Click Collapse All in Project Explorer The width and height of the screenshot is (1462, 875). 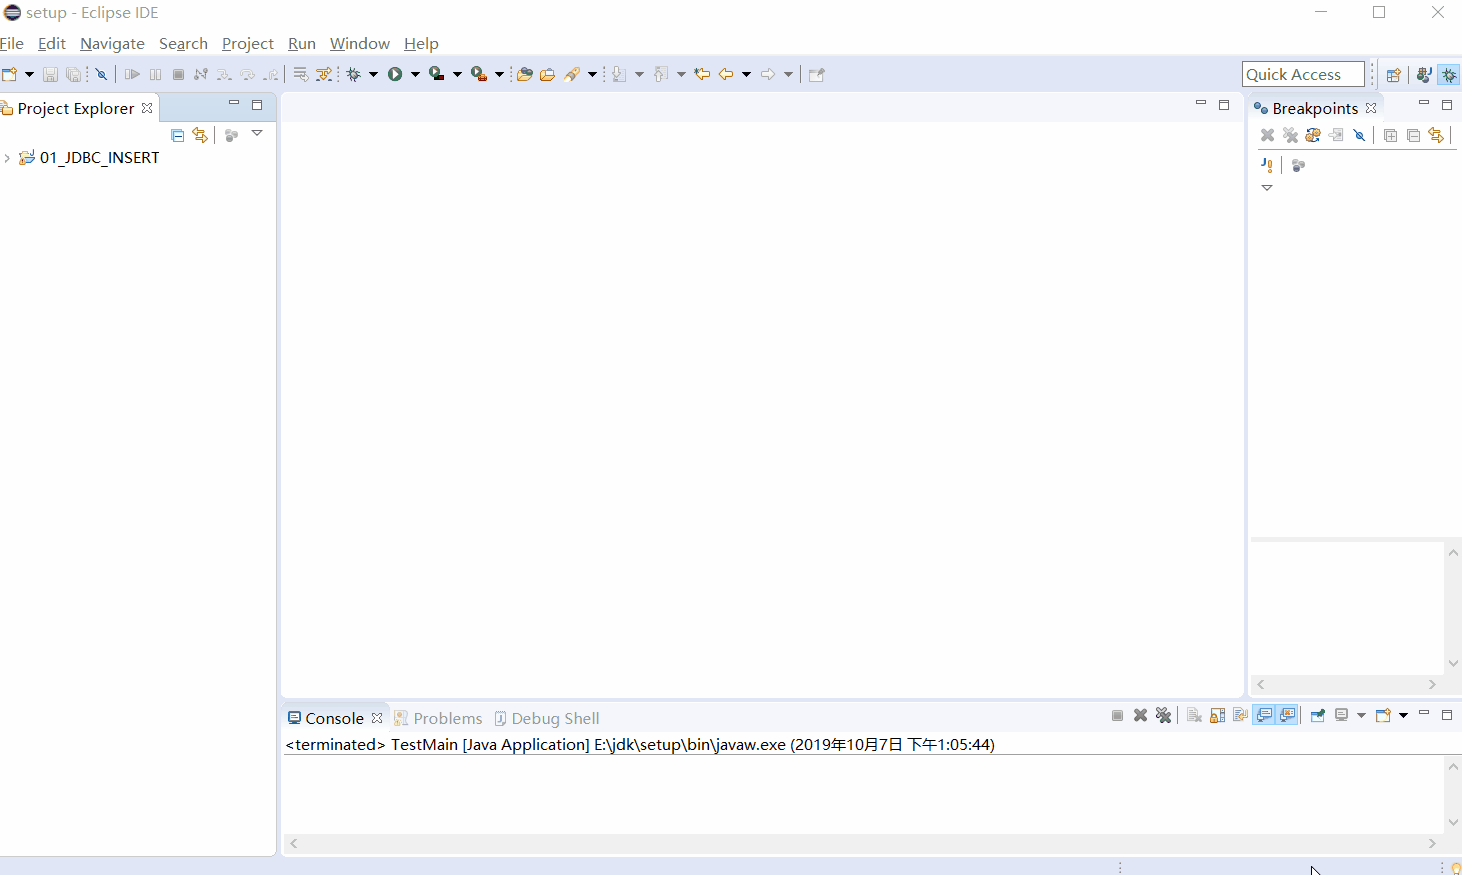[x=178, y=135]
